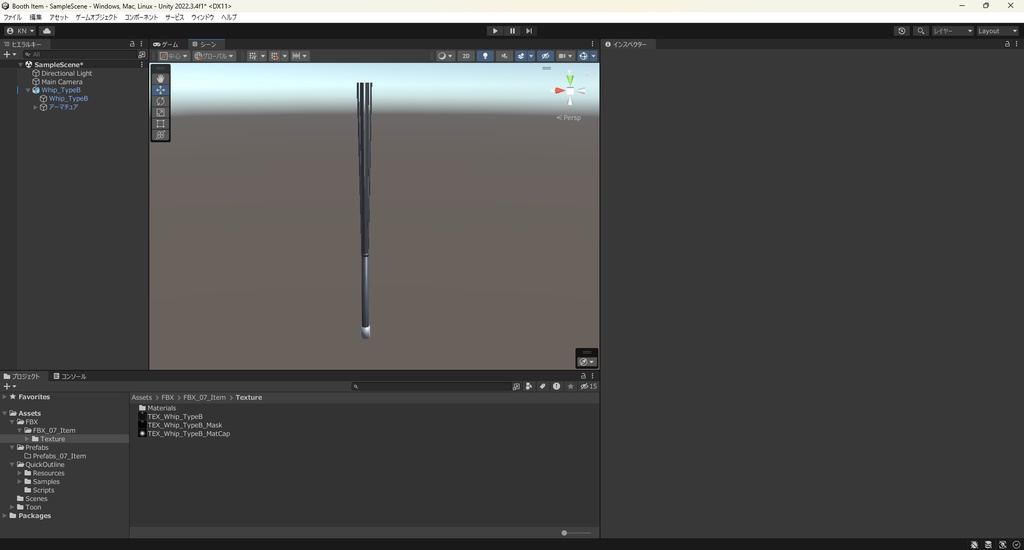The width and height of the screenshot is (1024, 550).
Task: Open pivot Center (中心) dropdown
Action: click(173, 56)
